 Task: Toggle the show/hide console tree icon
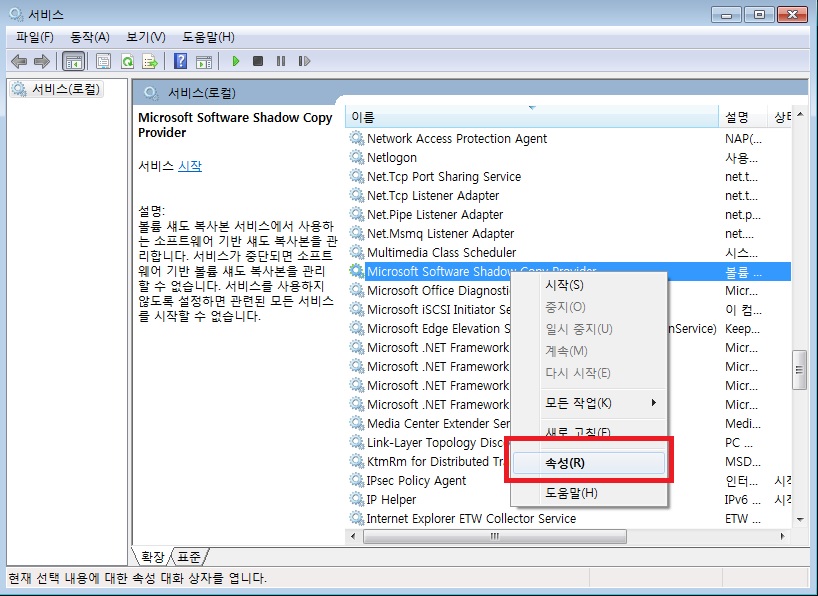(74, 62)
